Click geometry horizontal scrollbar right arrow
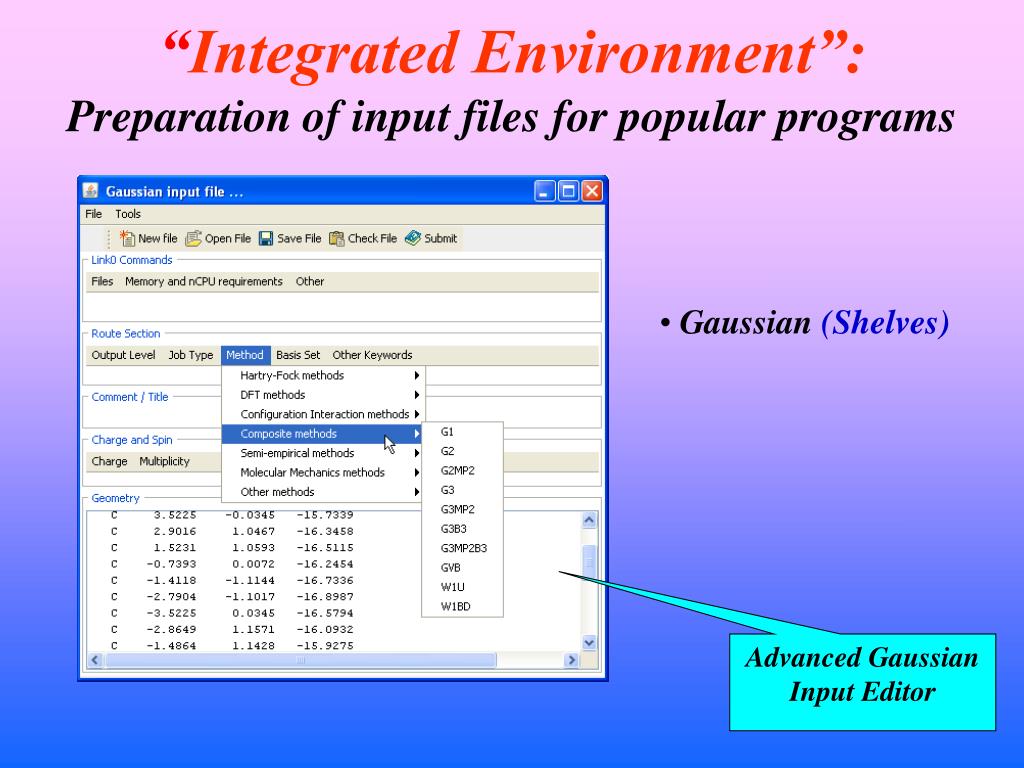The width and height of the screenshot is (1024, 768). (x=571, y=660)
